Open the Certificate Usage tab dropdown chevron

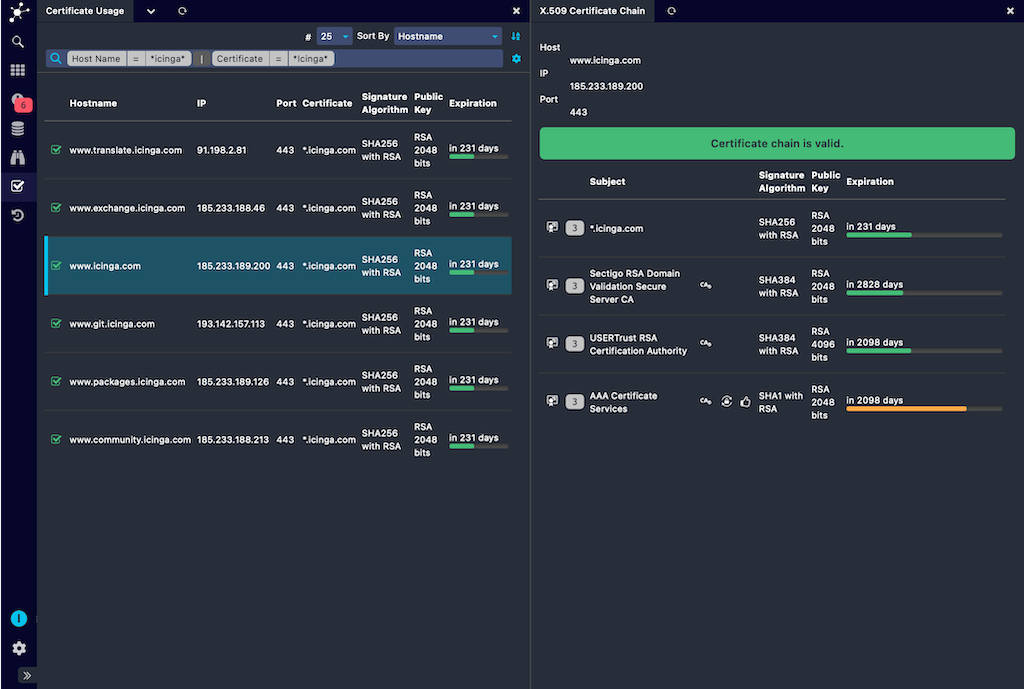(151, 11)
